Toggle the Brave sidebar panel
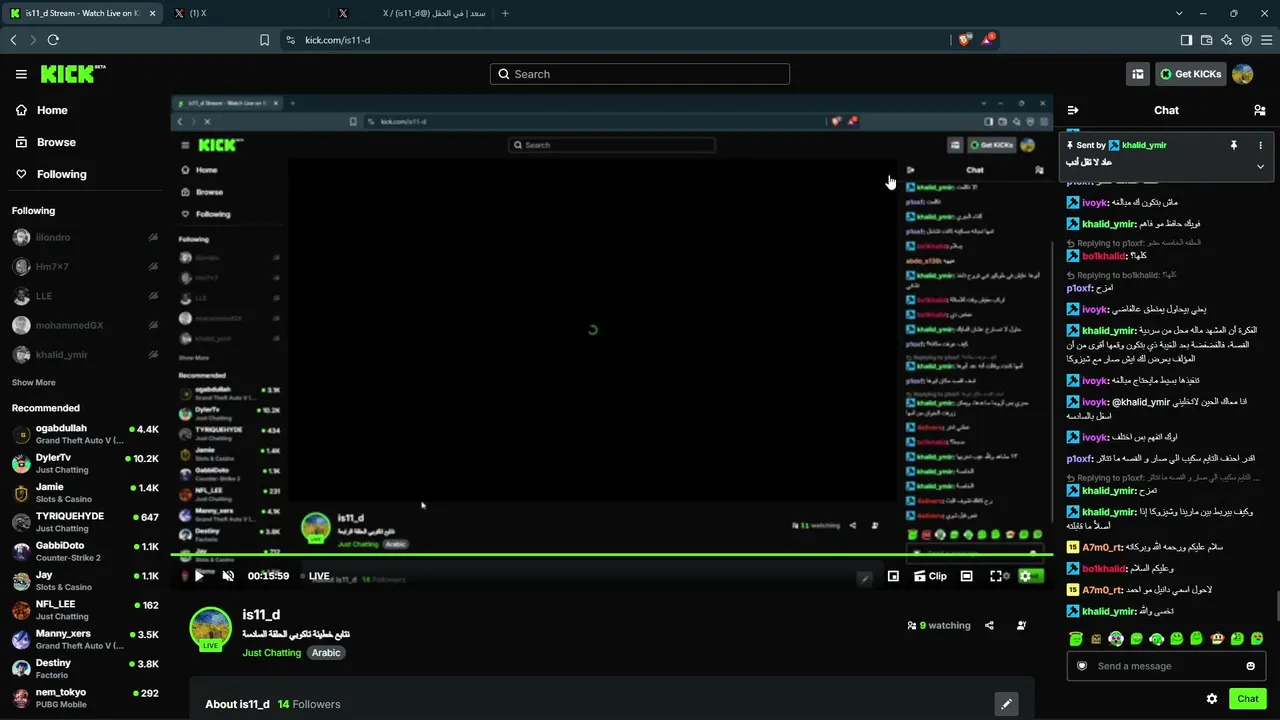Viewport: 1280px width, 720px height. coord(1186,40)
